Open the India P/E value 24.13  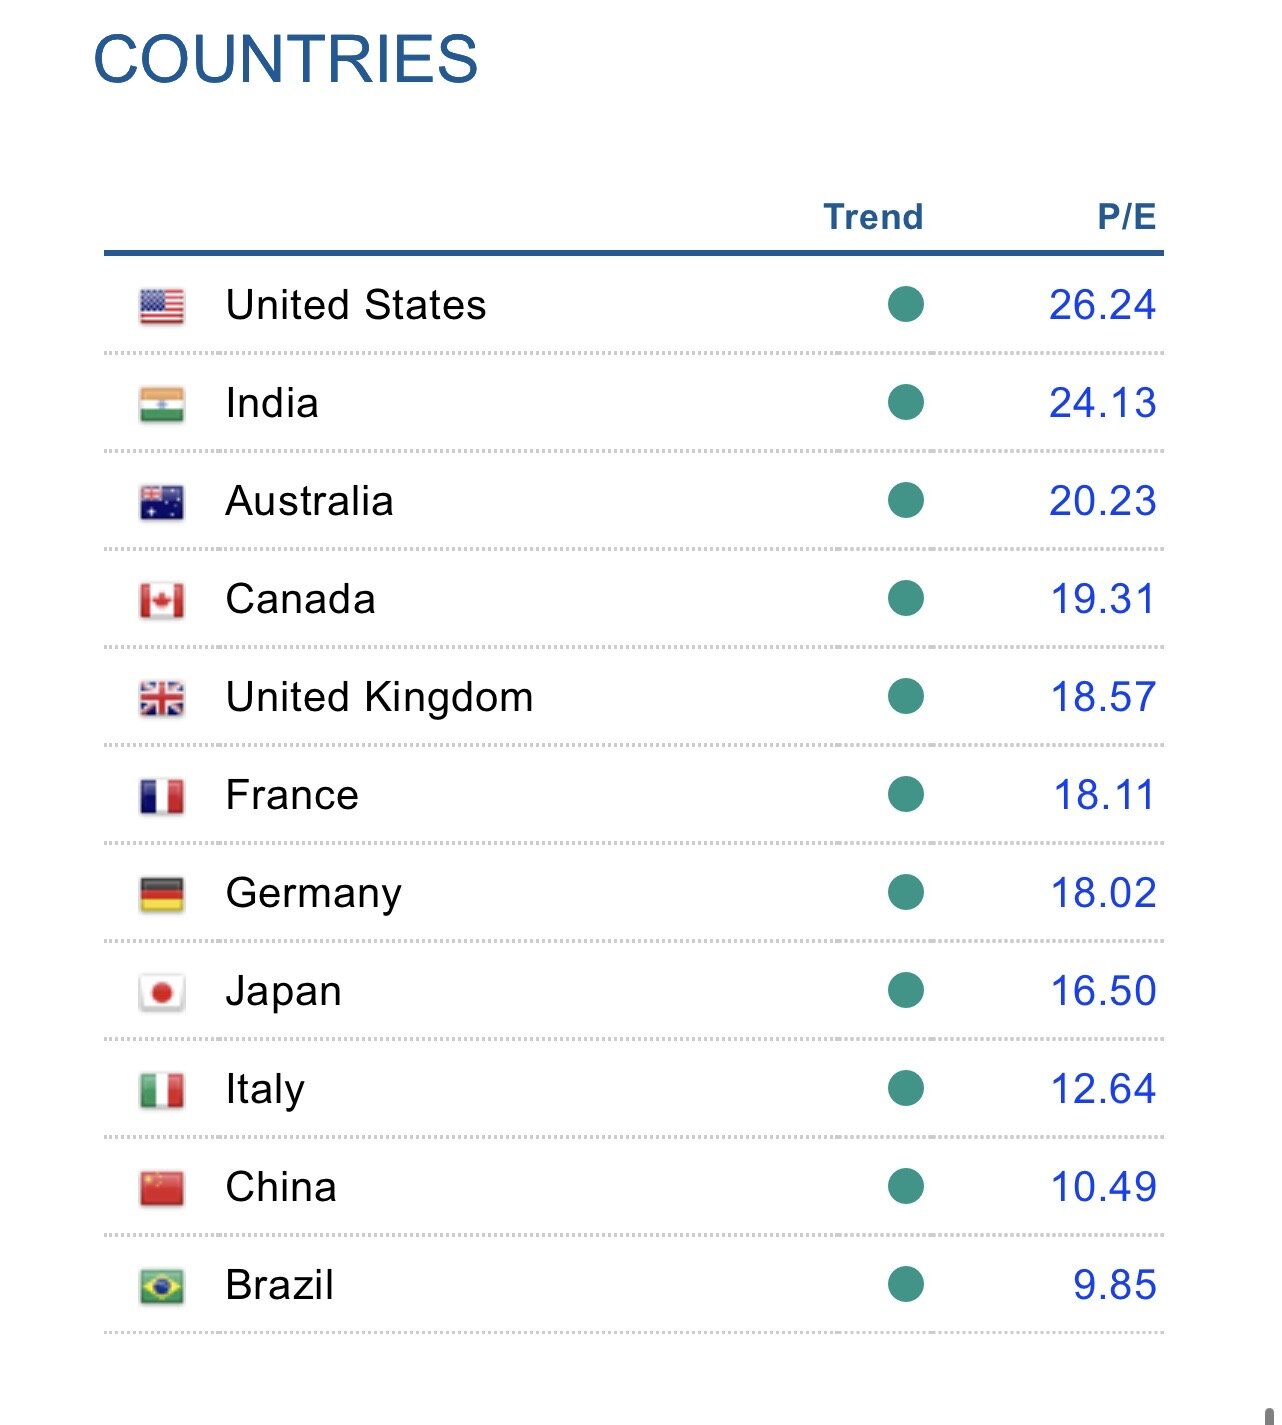click(1102, 403)
